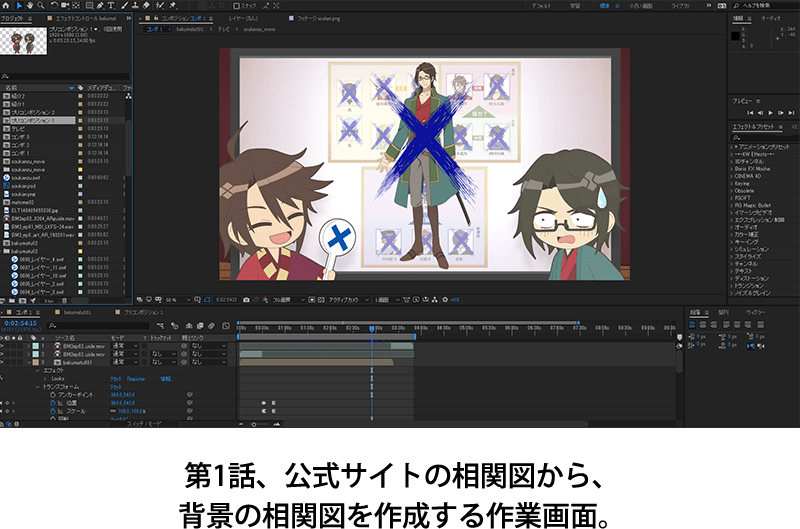Toggle the timeline motion blur icon
This screenshot has width=800, height=529.
211,325
